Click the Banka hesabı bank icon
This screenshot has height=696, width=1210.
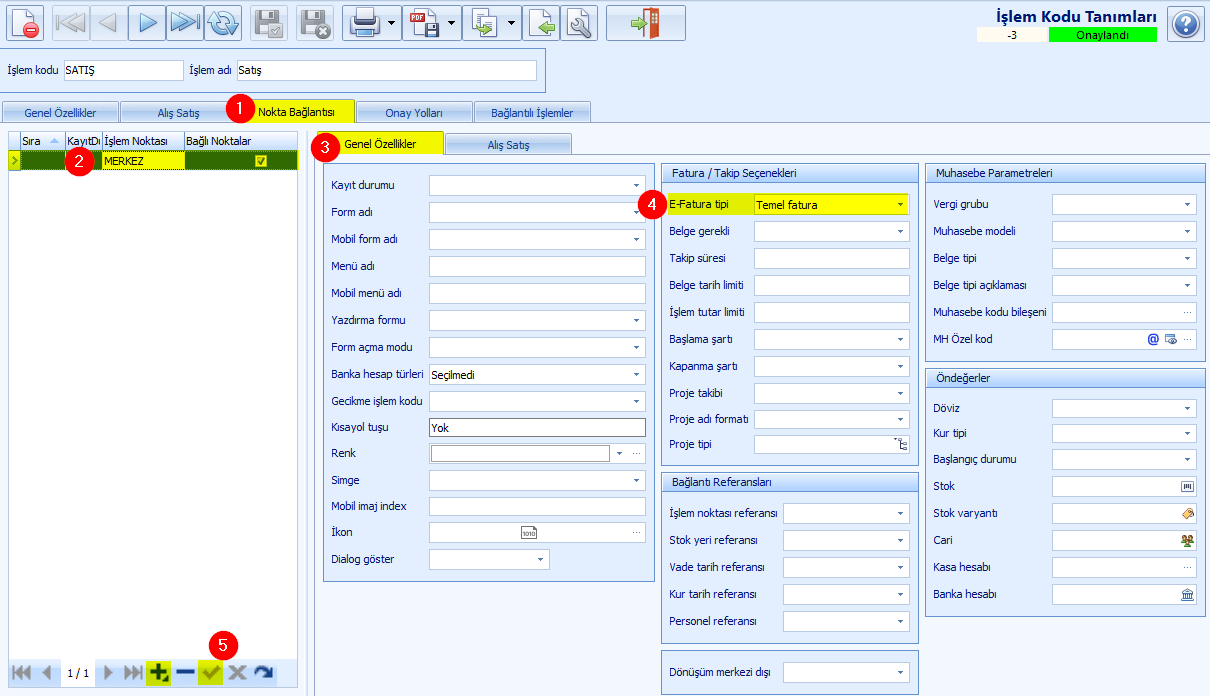[x=1188, y=594]
